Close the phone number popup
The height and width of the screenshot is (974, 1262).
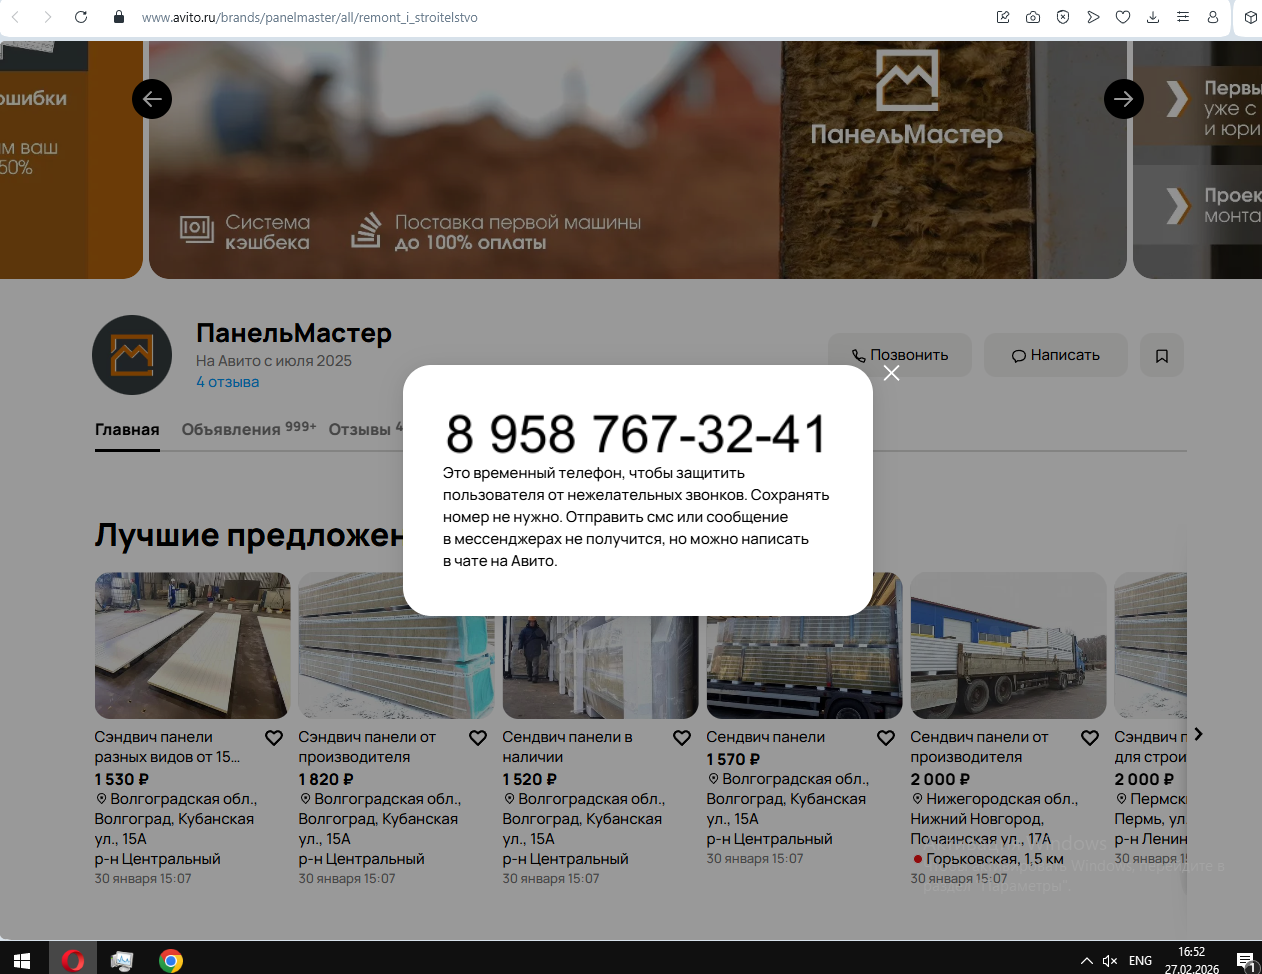[891, 373]
